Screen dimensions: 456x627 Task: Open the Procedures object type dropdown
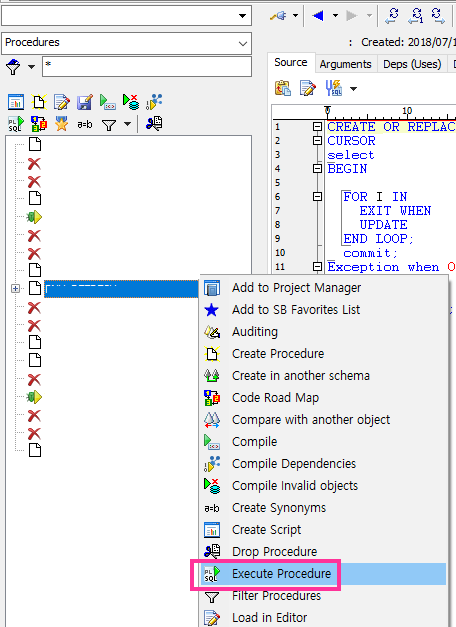click(x=242, y=44)
